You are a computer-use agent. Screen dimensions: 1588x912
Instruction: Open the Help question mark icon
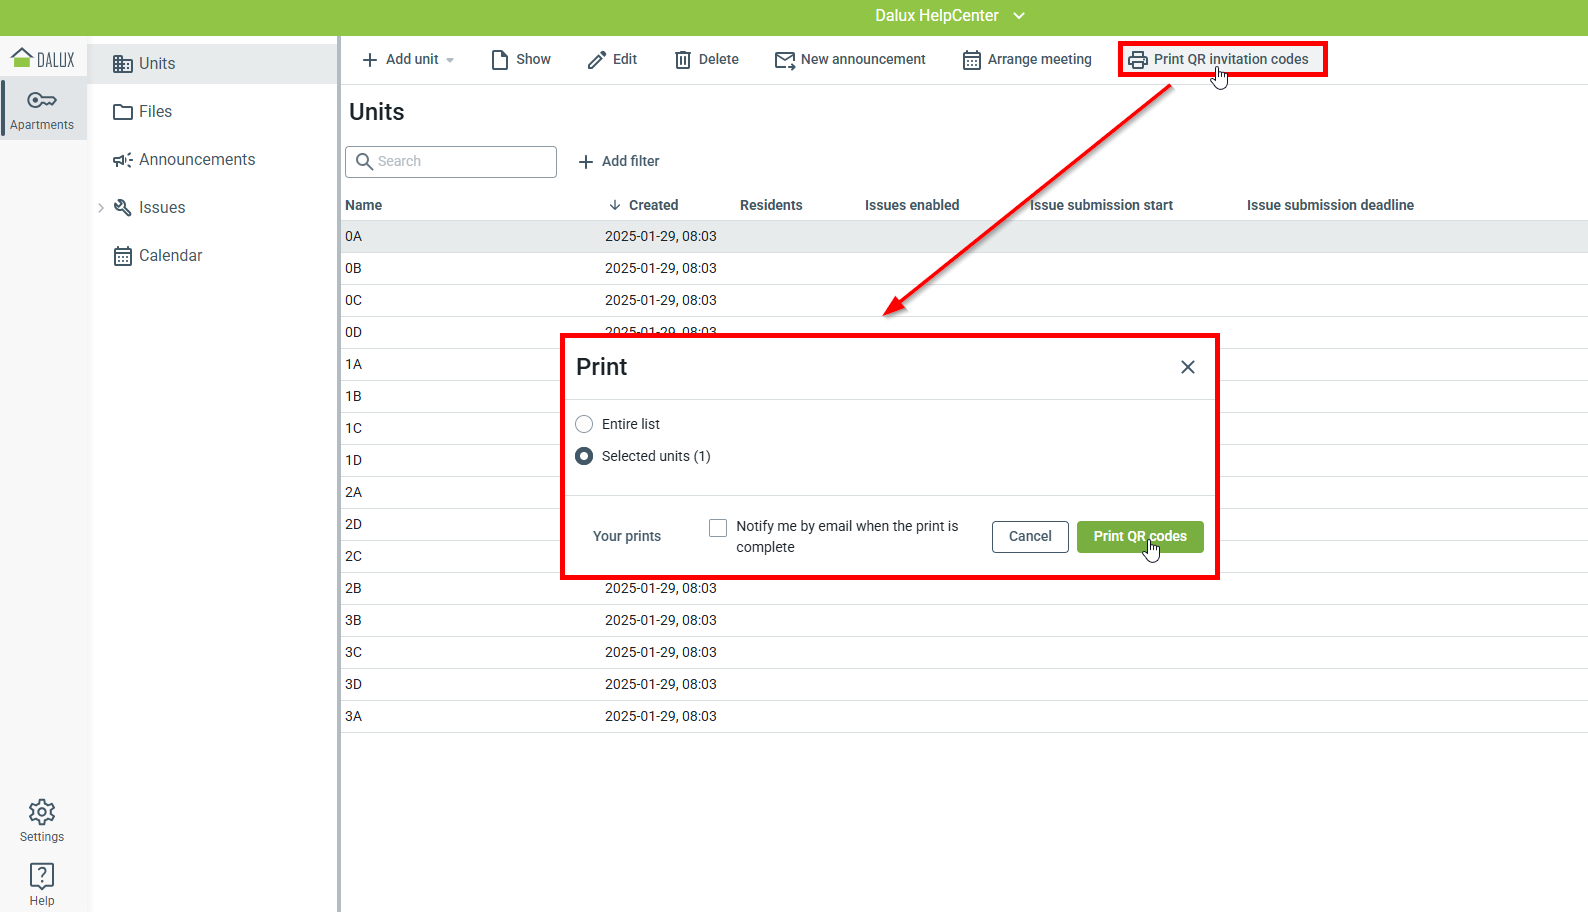(x=42, y=875)
